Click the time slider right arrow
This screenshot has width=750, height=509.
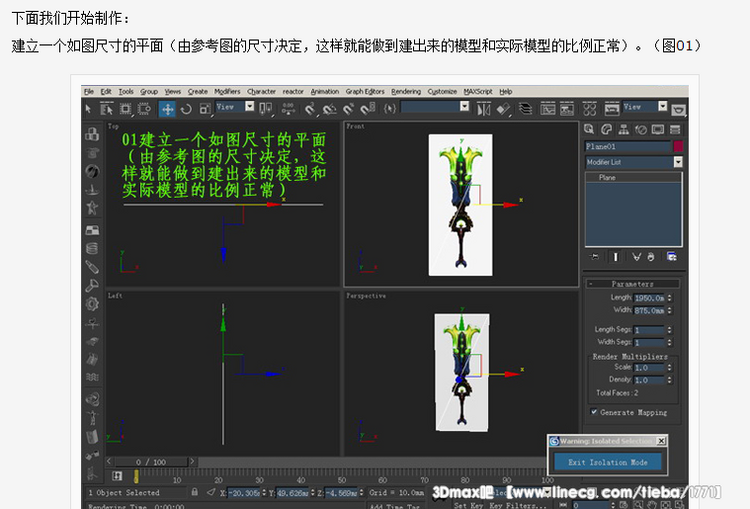click(192, 462)
